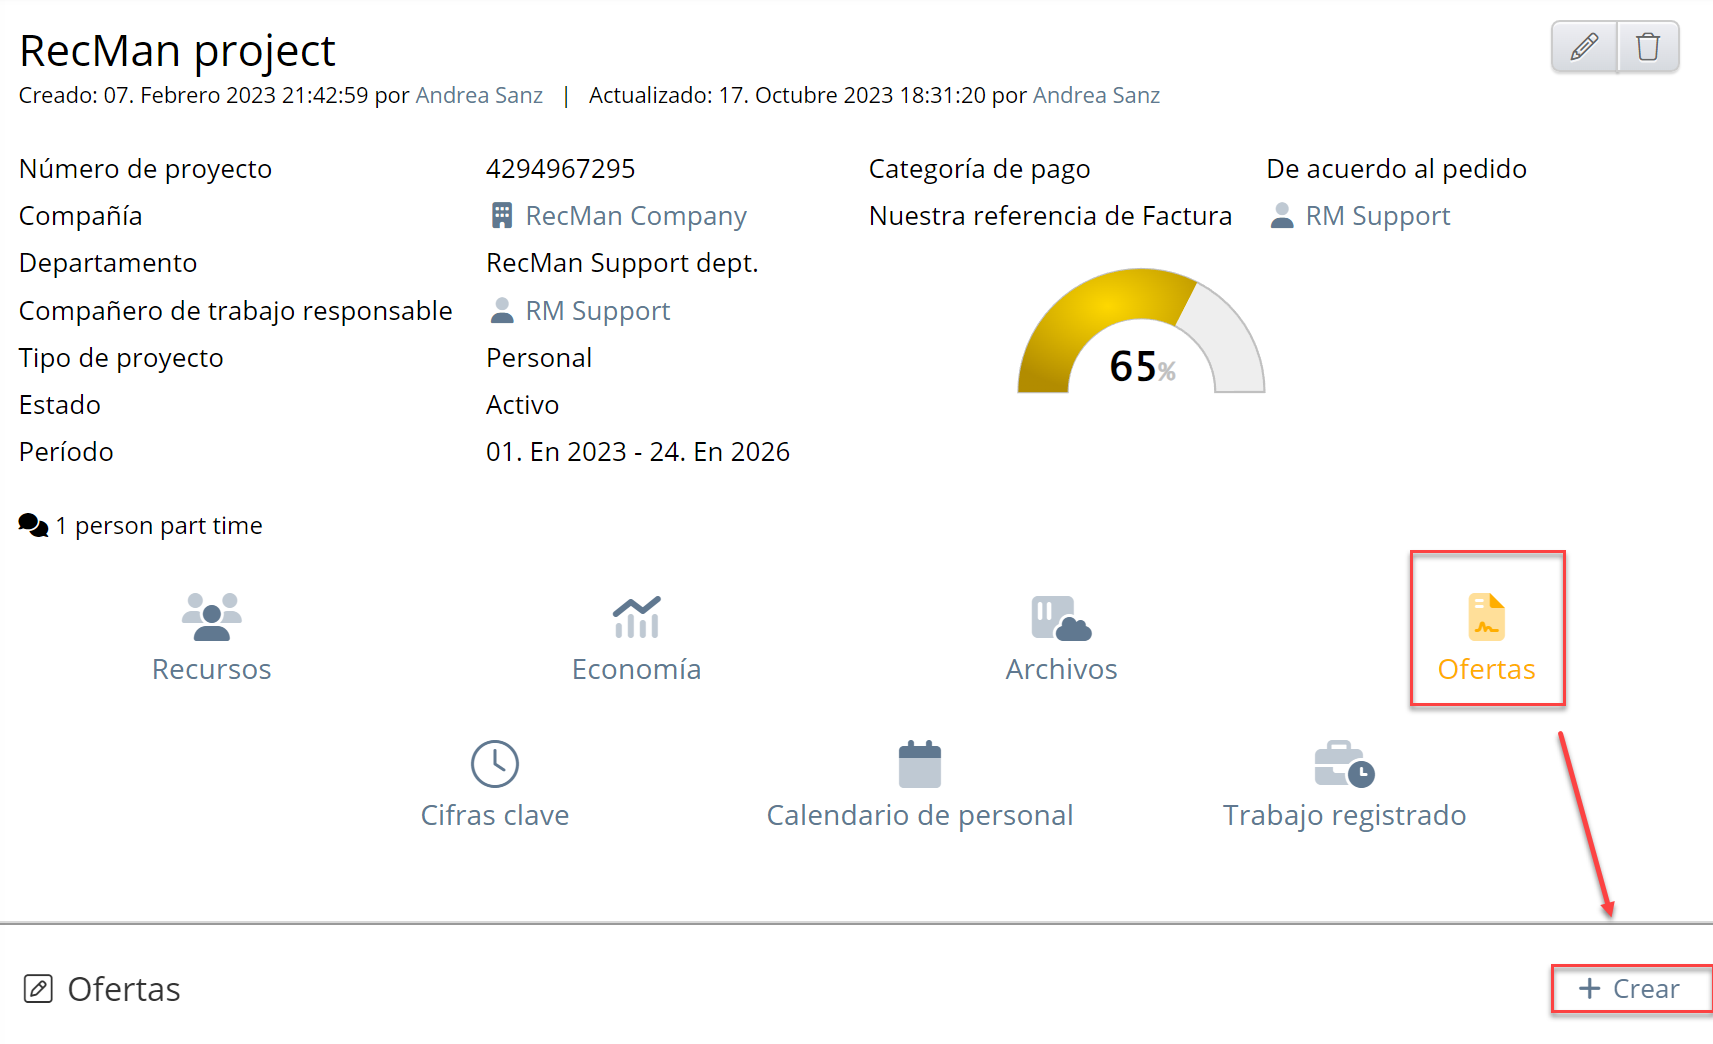Open the RecMan Company link

click(x=636, y=216)
